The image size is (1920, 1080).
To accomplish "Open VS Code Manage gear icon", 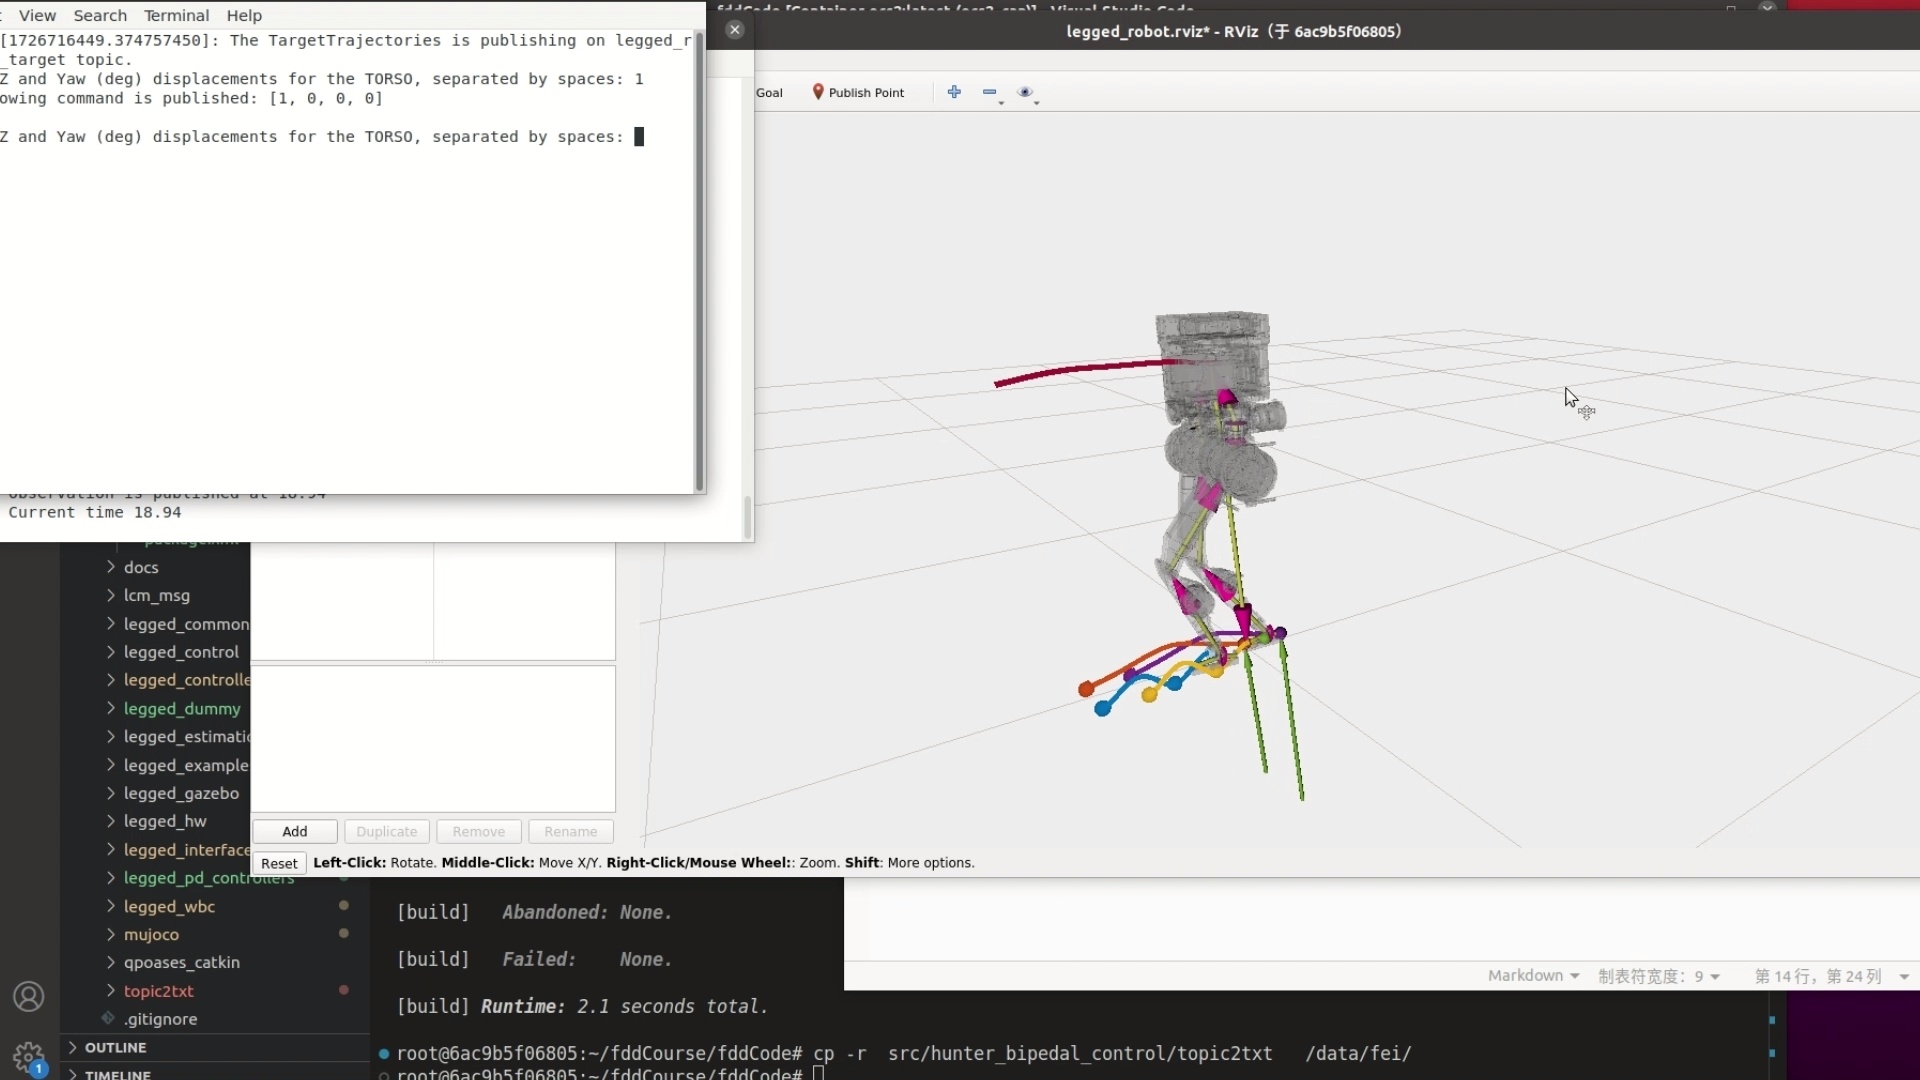I will click(x=28, y=1056).
